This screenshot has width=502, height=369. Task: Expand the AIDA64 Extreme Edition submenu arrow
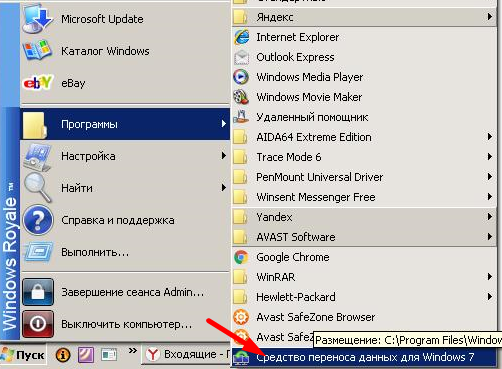tap(490, 136)
